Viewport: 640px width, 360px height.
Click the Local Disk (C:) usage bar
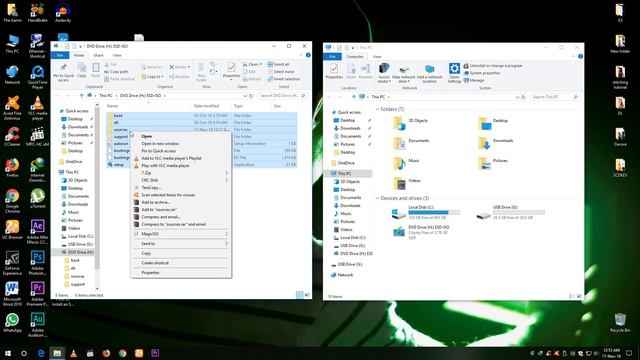tap(434, 213)
